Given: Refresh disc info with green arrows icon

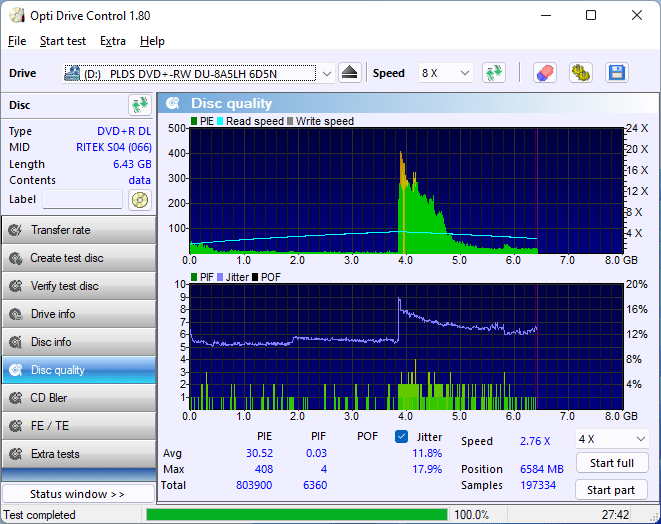Looking at the screenshot, I should [139, 105].
